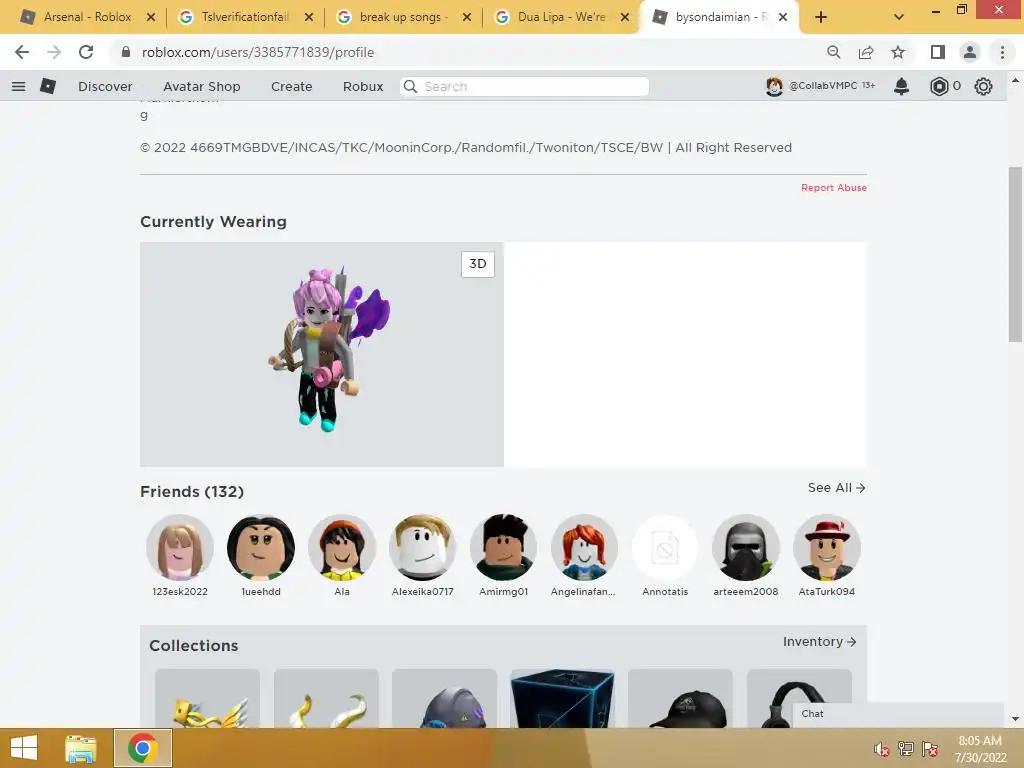
Task: Open friend Ala's avatar
Action: pyautogui.click(x=342, y=547)
